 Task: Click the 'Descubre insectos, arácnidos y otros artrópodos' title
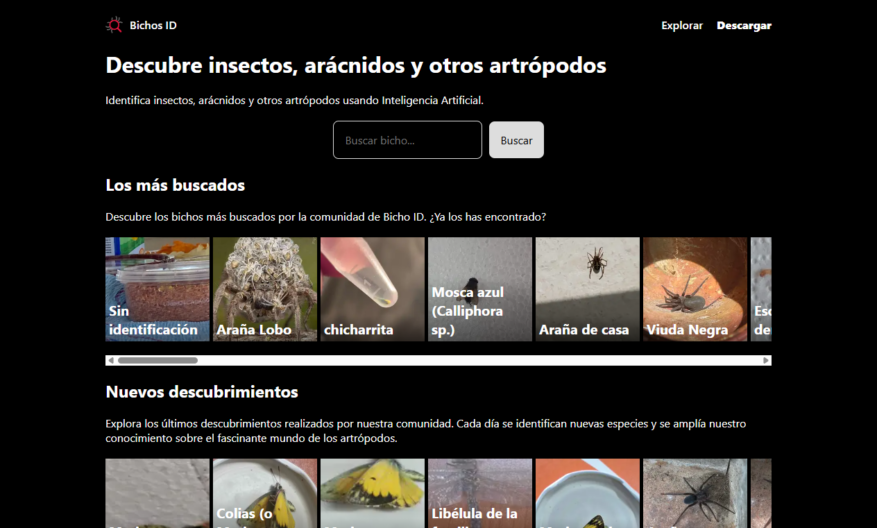click(x=356, y=65)
